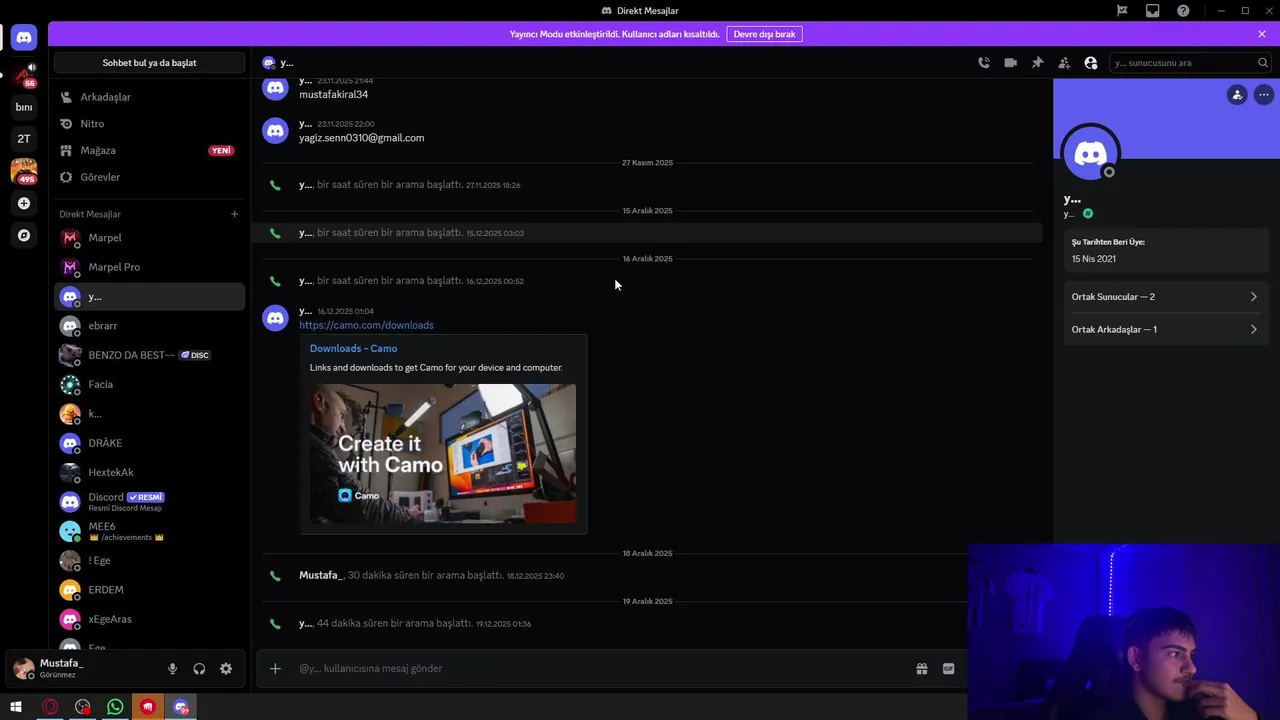Viewport: 1280px width, 720px height.
Task: Open the inbox icon in the title bar
Action: [1153, 11]
